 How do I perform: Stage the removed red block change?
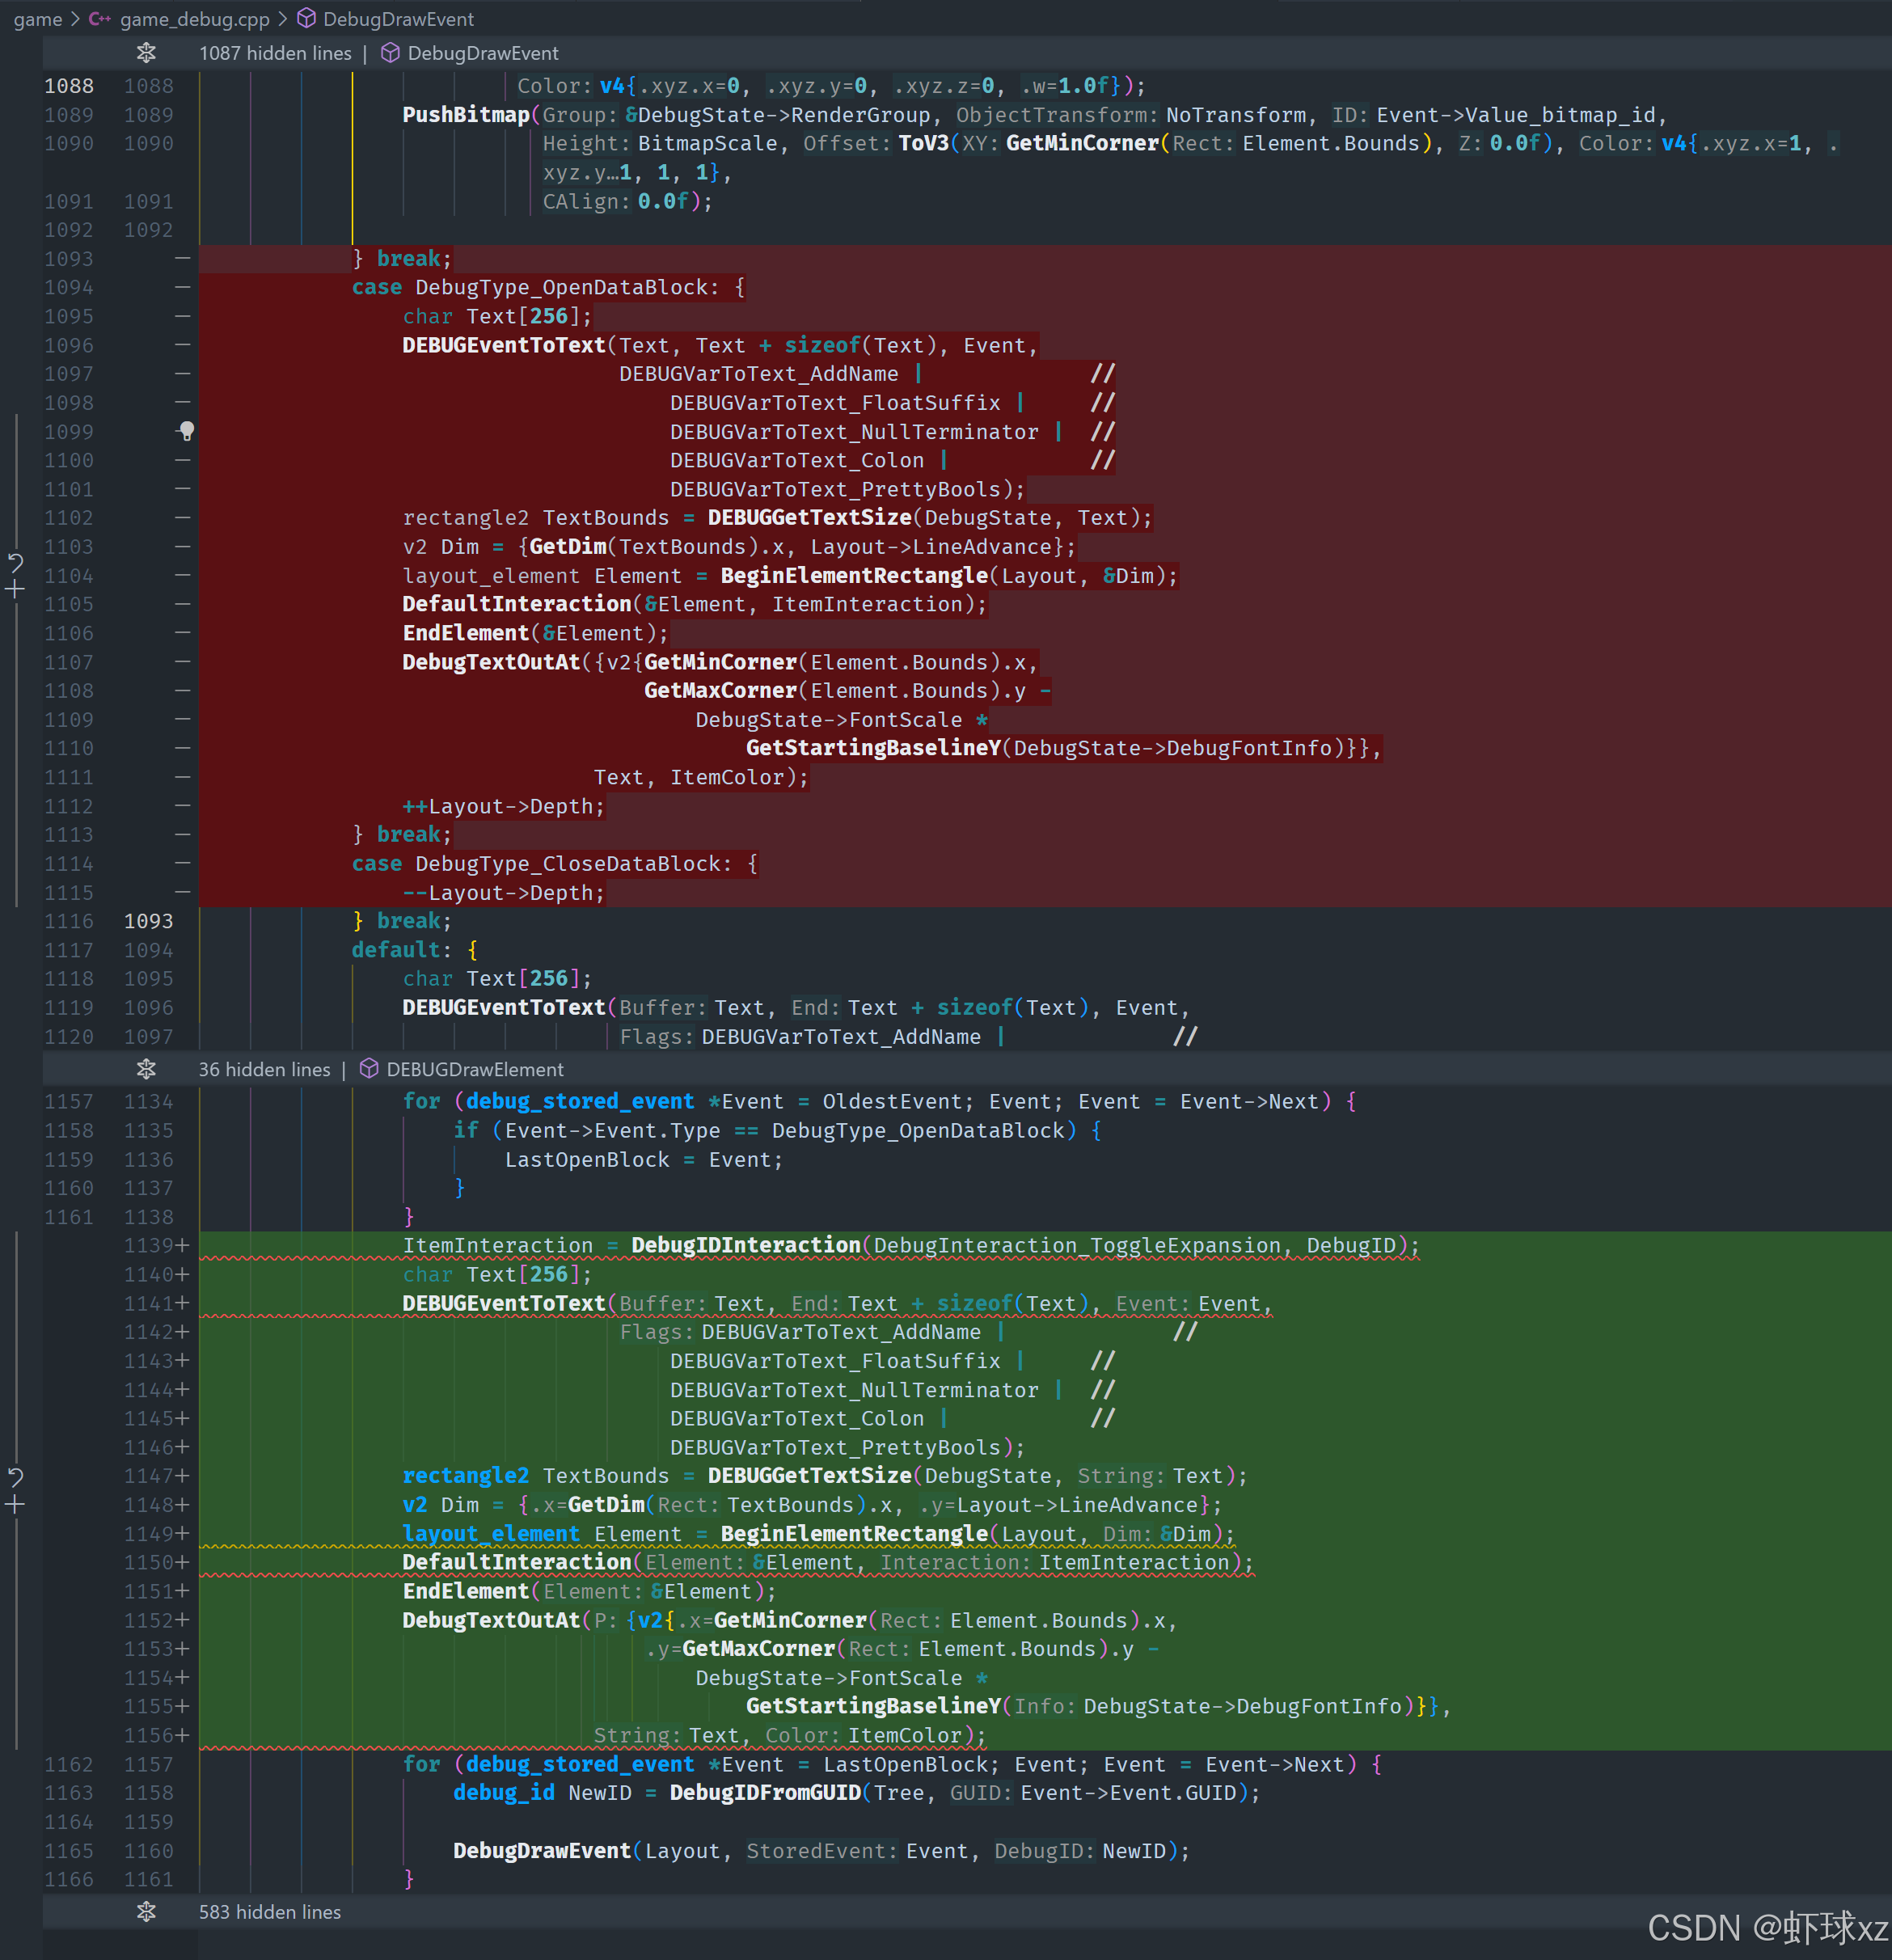[x=15, y=590]
